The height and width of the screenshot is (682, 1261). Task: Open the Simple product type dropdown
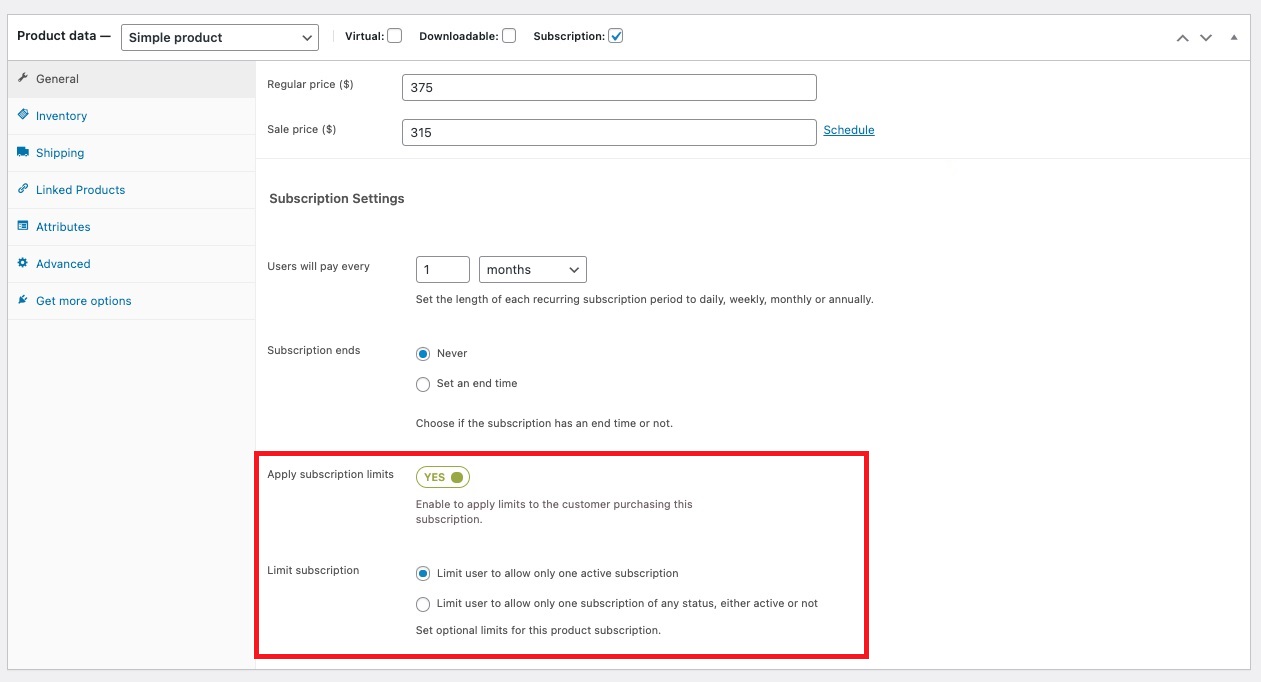coord(220,37)
